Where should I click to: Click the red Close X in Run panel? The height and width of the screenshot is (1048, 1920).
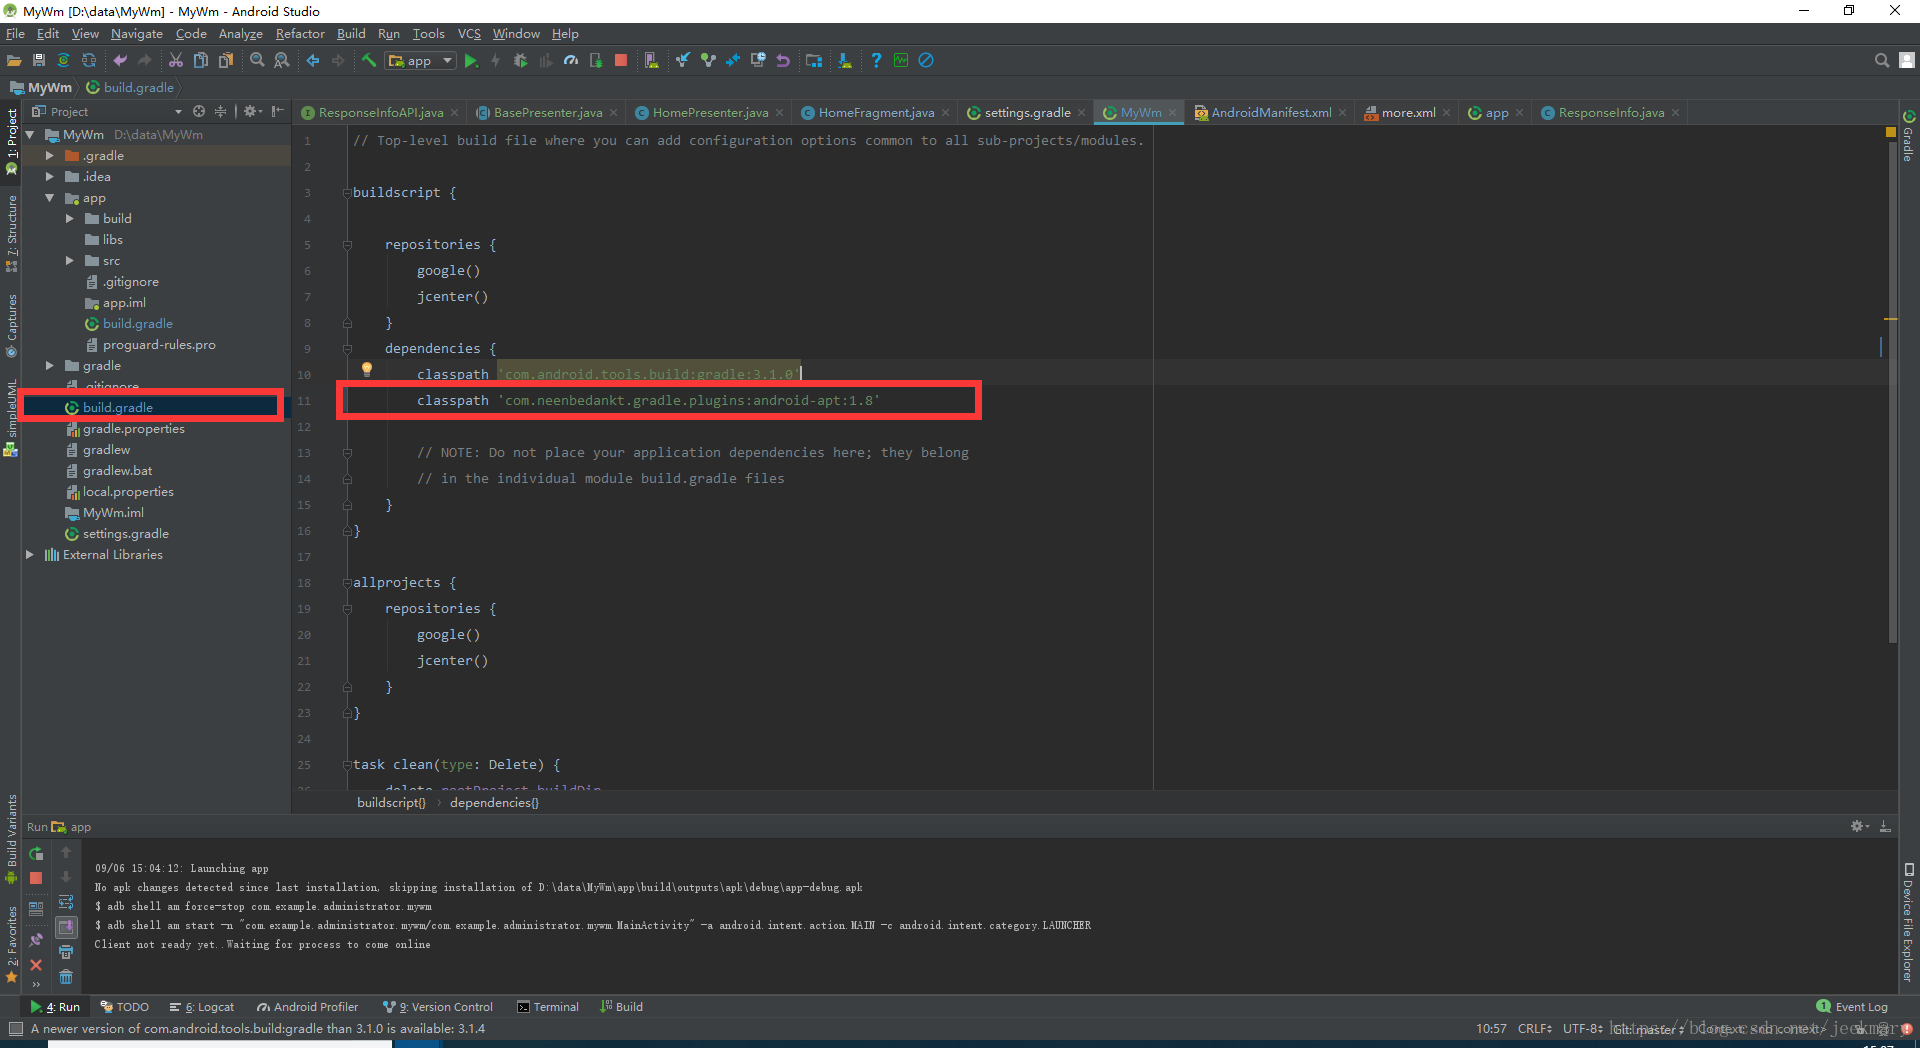[x=36, y=965]
